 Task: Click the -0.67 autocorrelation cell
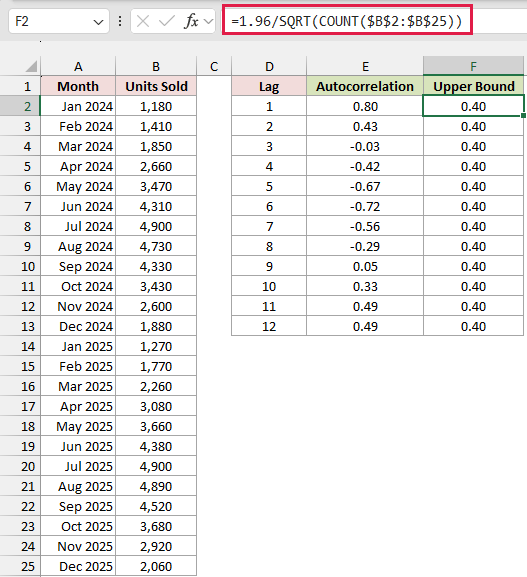pyautogui.click(x=365, y=186)
